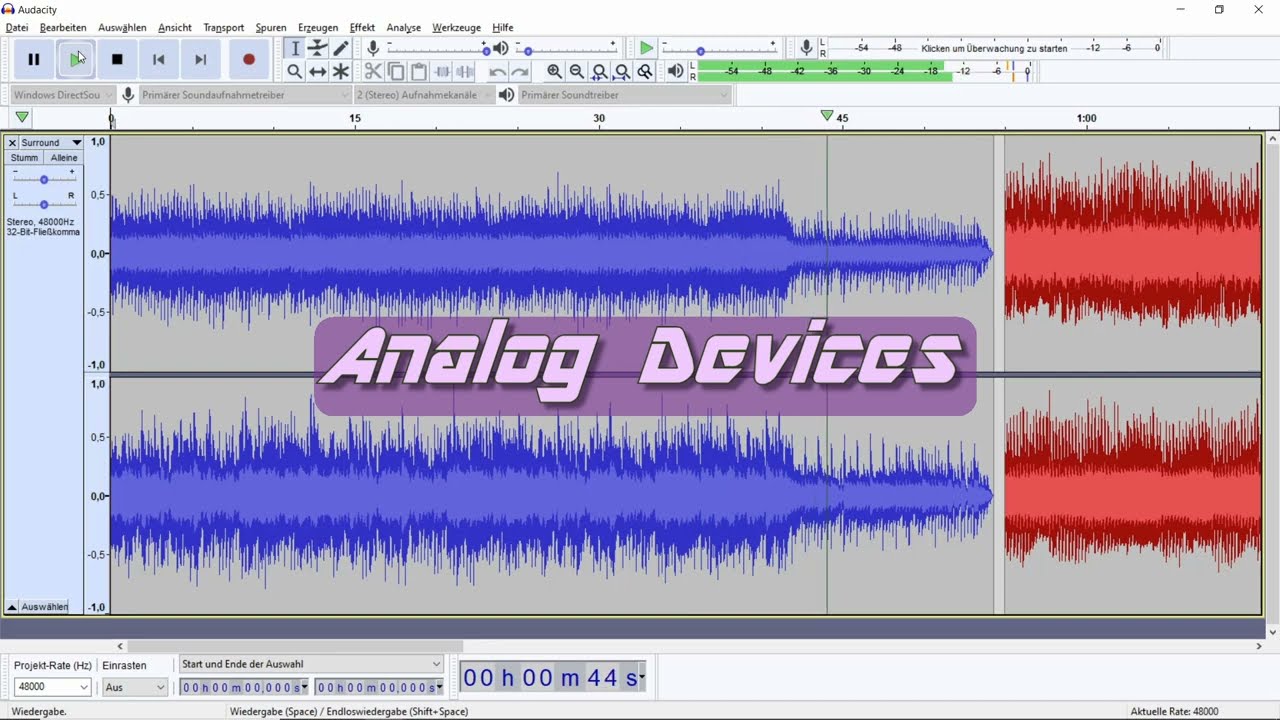The width and height of the screenshot is (1280, 720).
Task: Select the Envelope tool
Action: [x=318, y=48]
